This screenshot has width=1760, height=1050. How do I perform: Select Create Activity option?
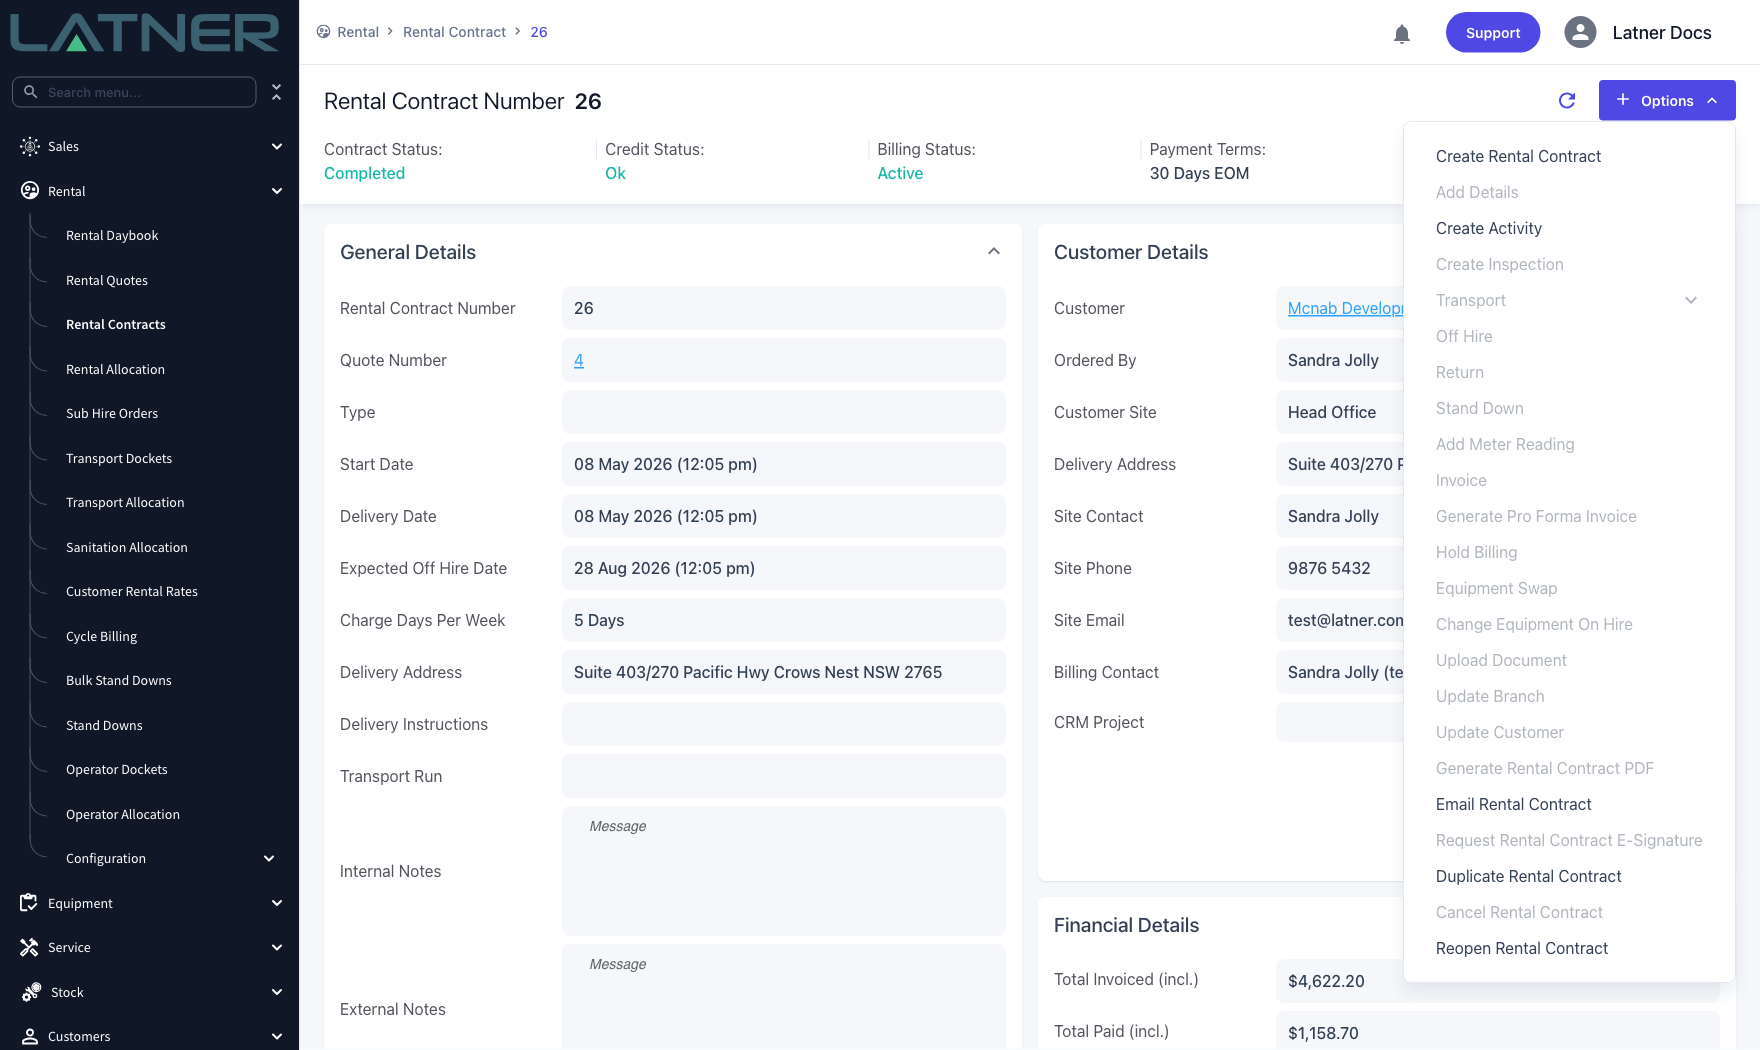(1489, 228)
